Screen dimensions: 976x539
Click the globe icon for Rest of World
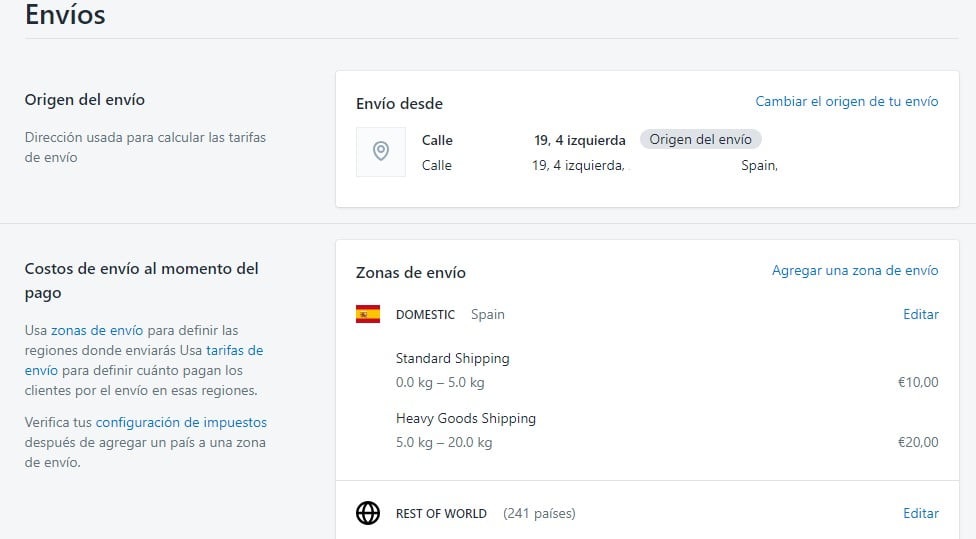(x=368, y=513)
